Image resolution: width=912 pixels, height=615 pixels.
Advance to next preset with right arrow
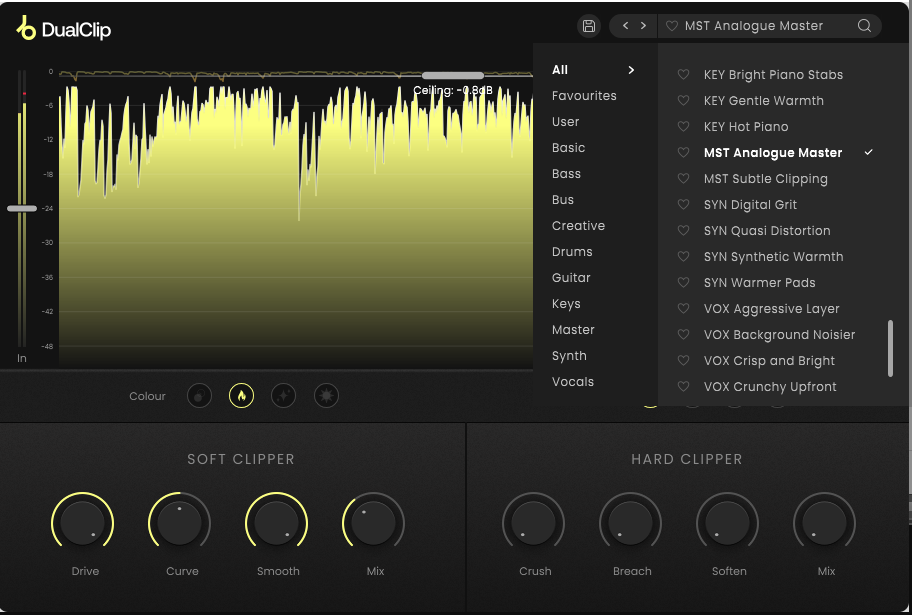(643, 26)
